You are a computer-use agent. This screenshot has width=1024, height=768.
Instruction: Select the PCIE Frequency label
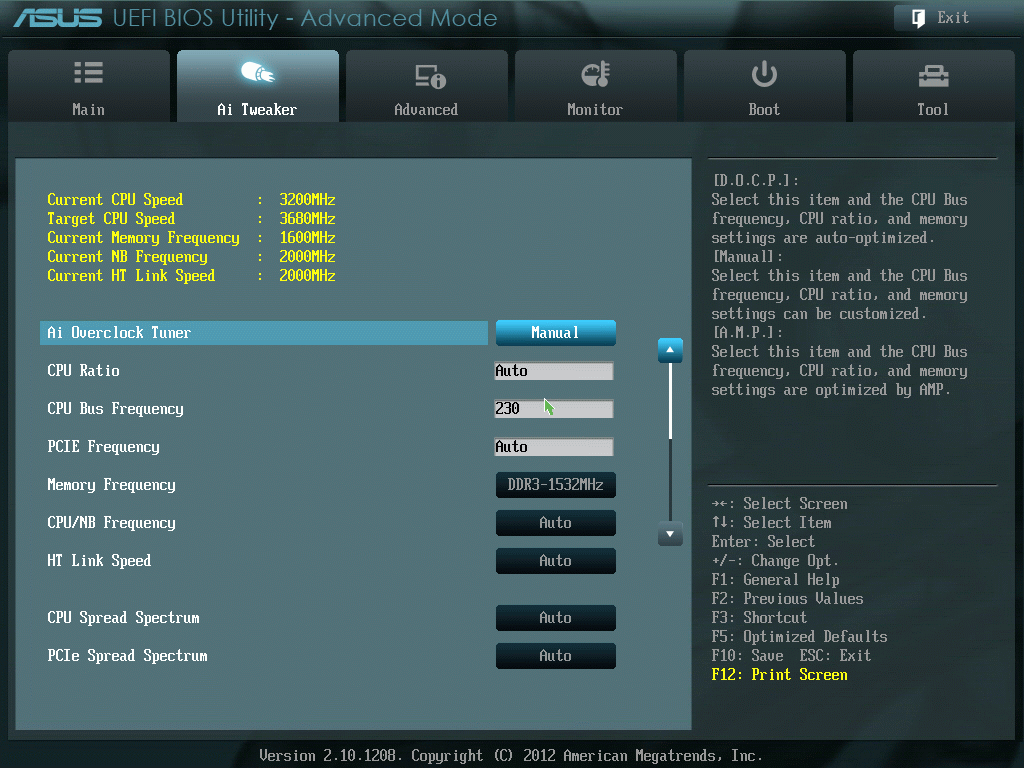tap(103, 447)
